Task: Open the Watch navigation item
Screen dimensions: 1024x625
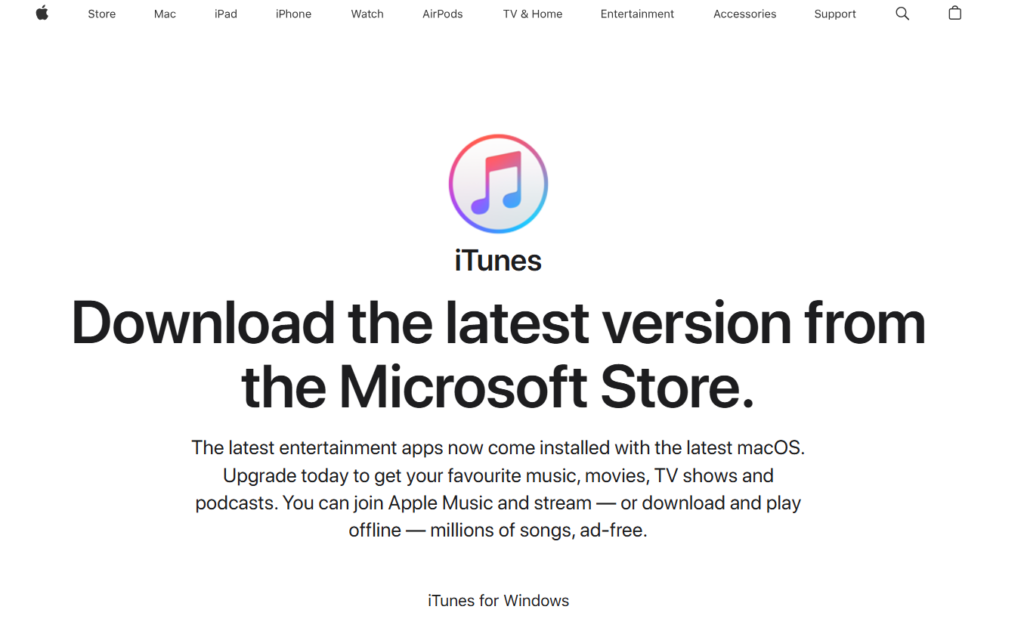Action: [x=367, y=14]
